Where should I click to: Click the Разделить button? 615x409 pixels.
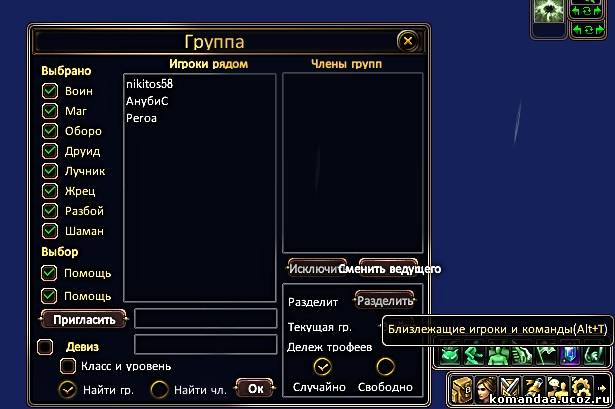coord(385,301)
